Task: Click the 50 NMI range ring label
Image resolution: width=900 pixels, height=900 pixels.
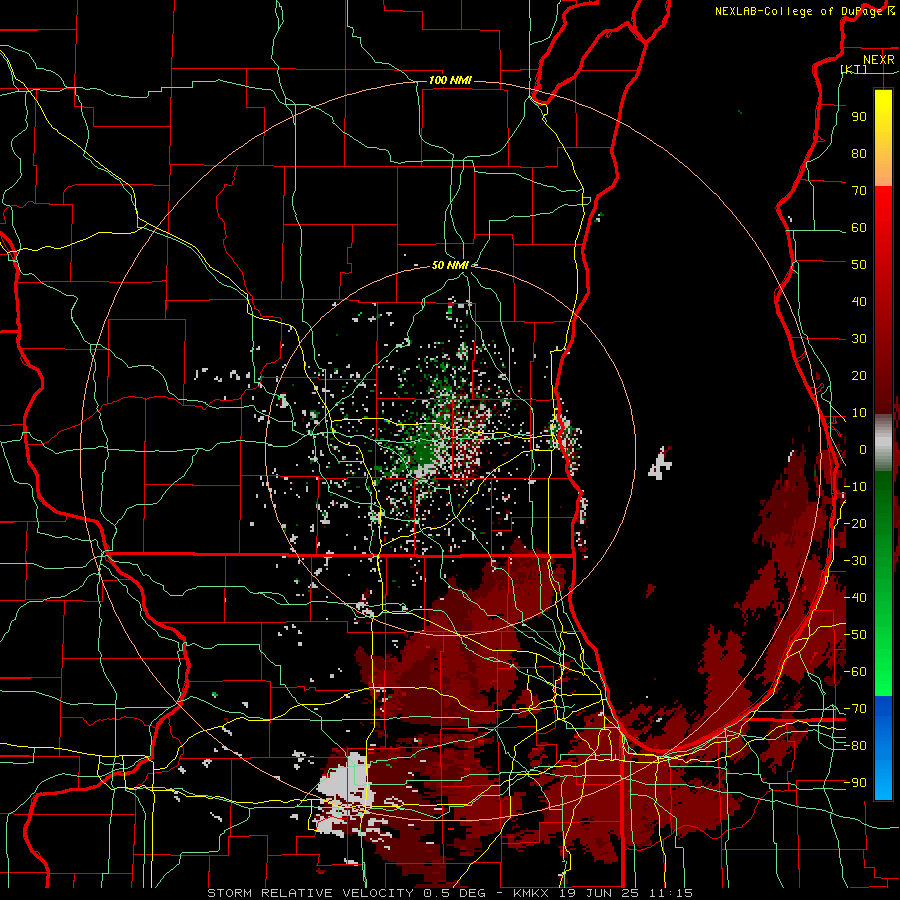Action: (450, 265)
